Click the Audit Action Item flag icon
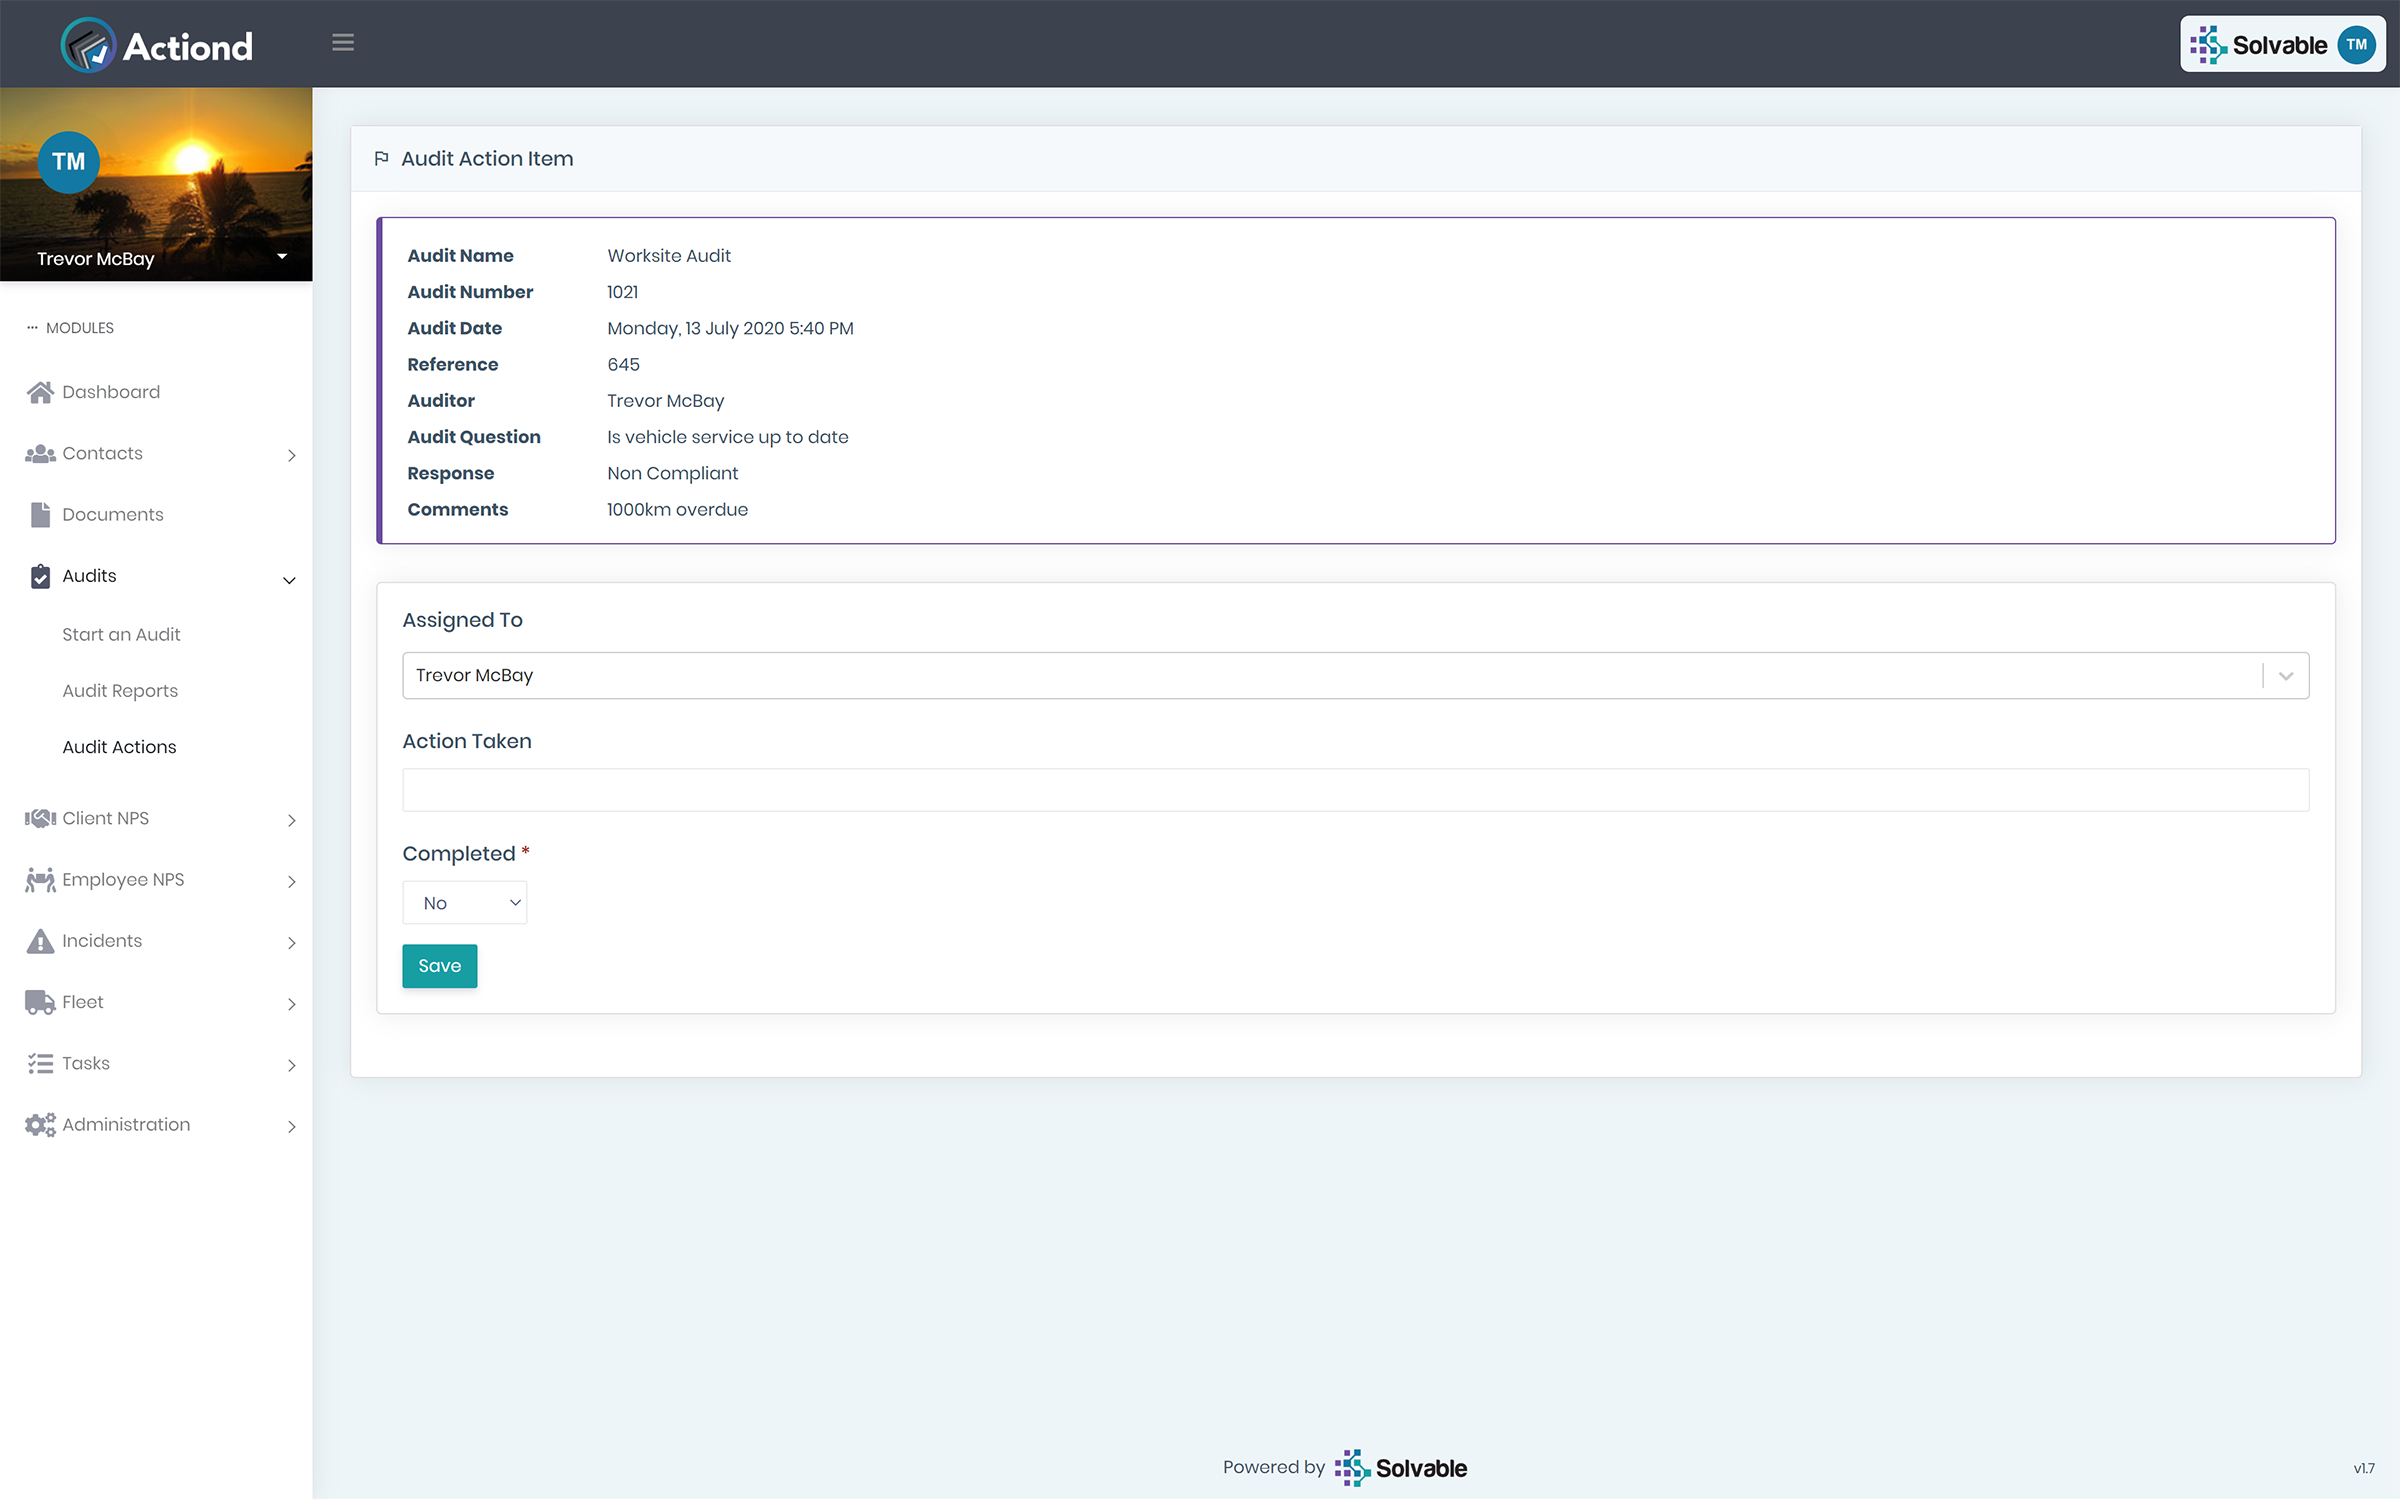The width and height of the screenshot is (2400, 1500). [382, 157]
